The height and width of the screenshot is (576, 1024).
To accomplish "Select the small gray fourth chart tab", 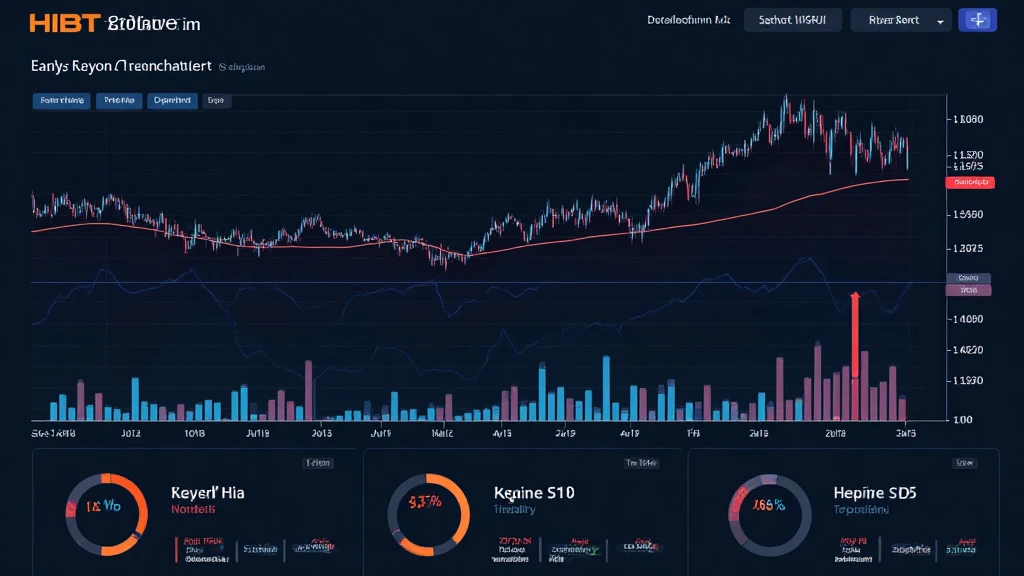I will pyautogui.click(x=215, y=100).
